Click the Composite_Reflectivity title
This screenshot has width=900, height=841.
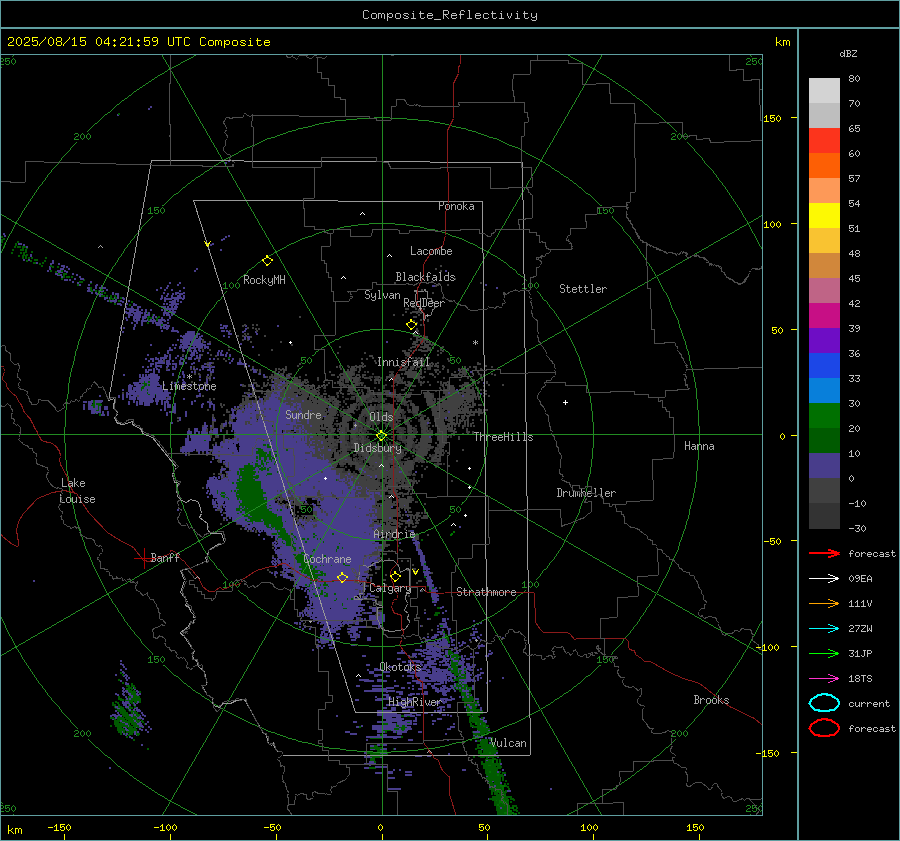pyautogui.click(x=449, y=15)
